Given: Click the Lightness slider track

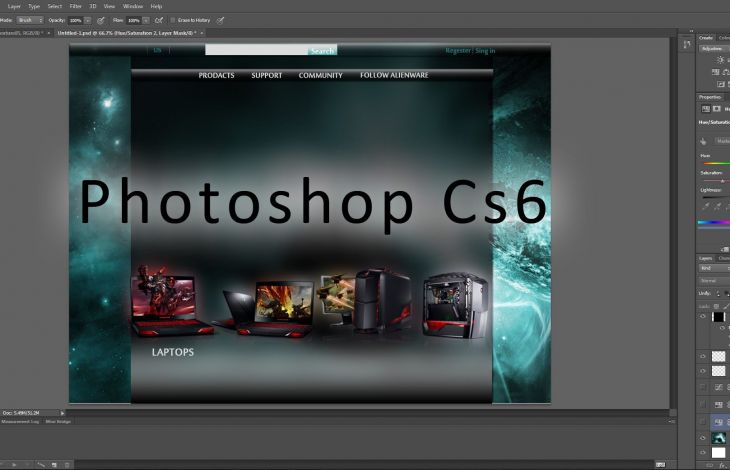Looking at the screenshot, I should tap(715, 197).
